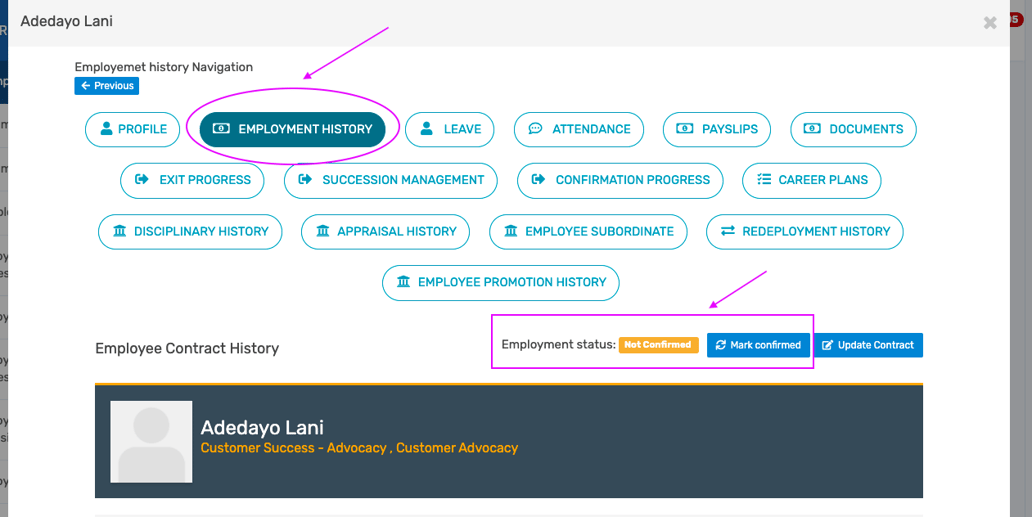The height and width of the screenshot is (517, 1032).
Task: Click the money icon on Documents
Action: 813,129
